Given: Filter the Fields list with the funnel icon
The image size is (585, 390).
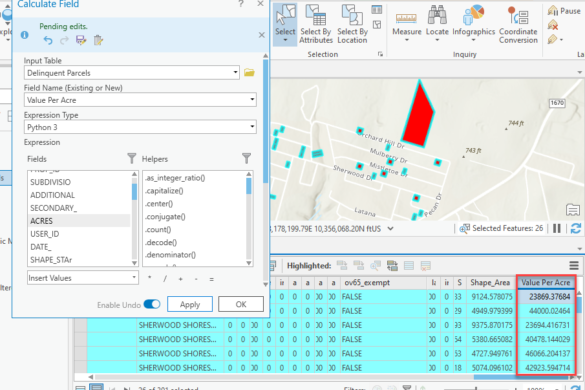Looking at the screenshot, I should (x=131, y=158).
